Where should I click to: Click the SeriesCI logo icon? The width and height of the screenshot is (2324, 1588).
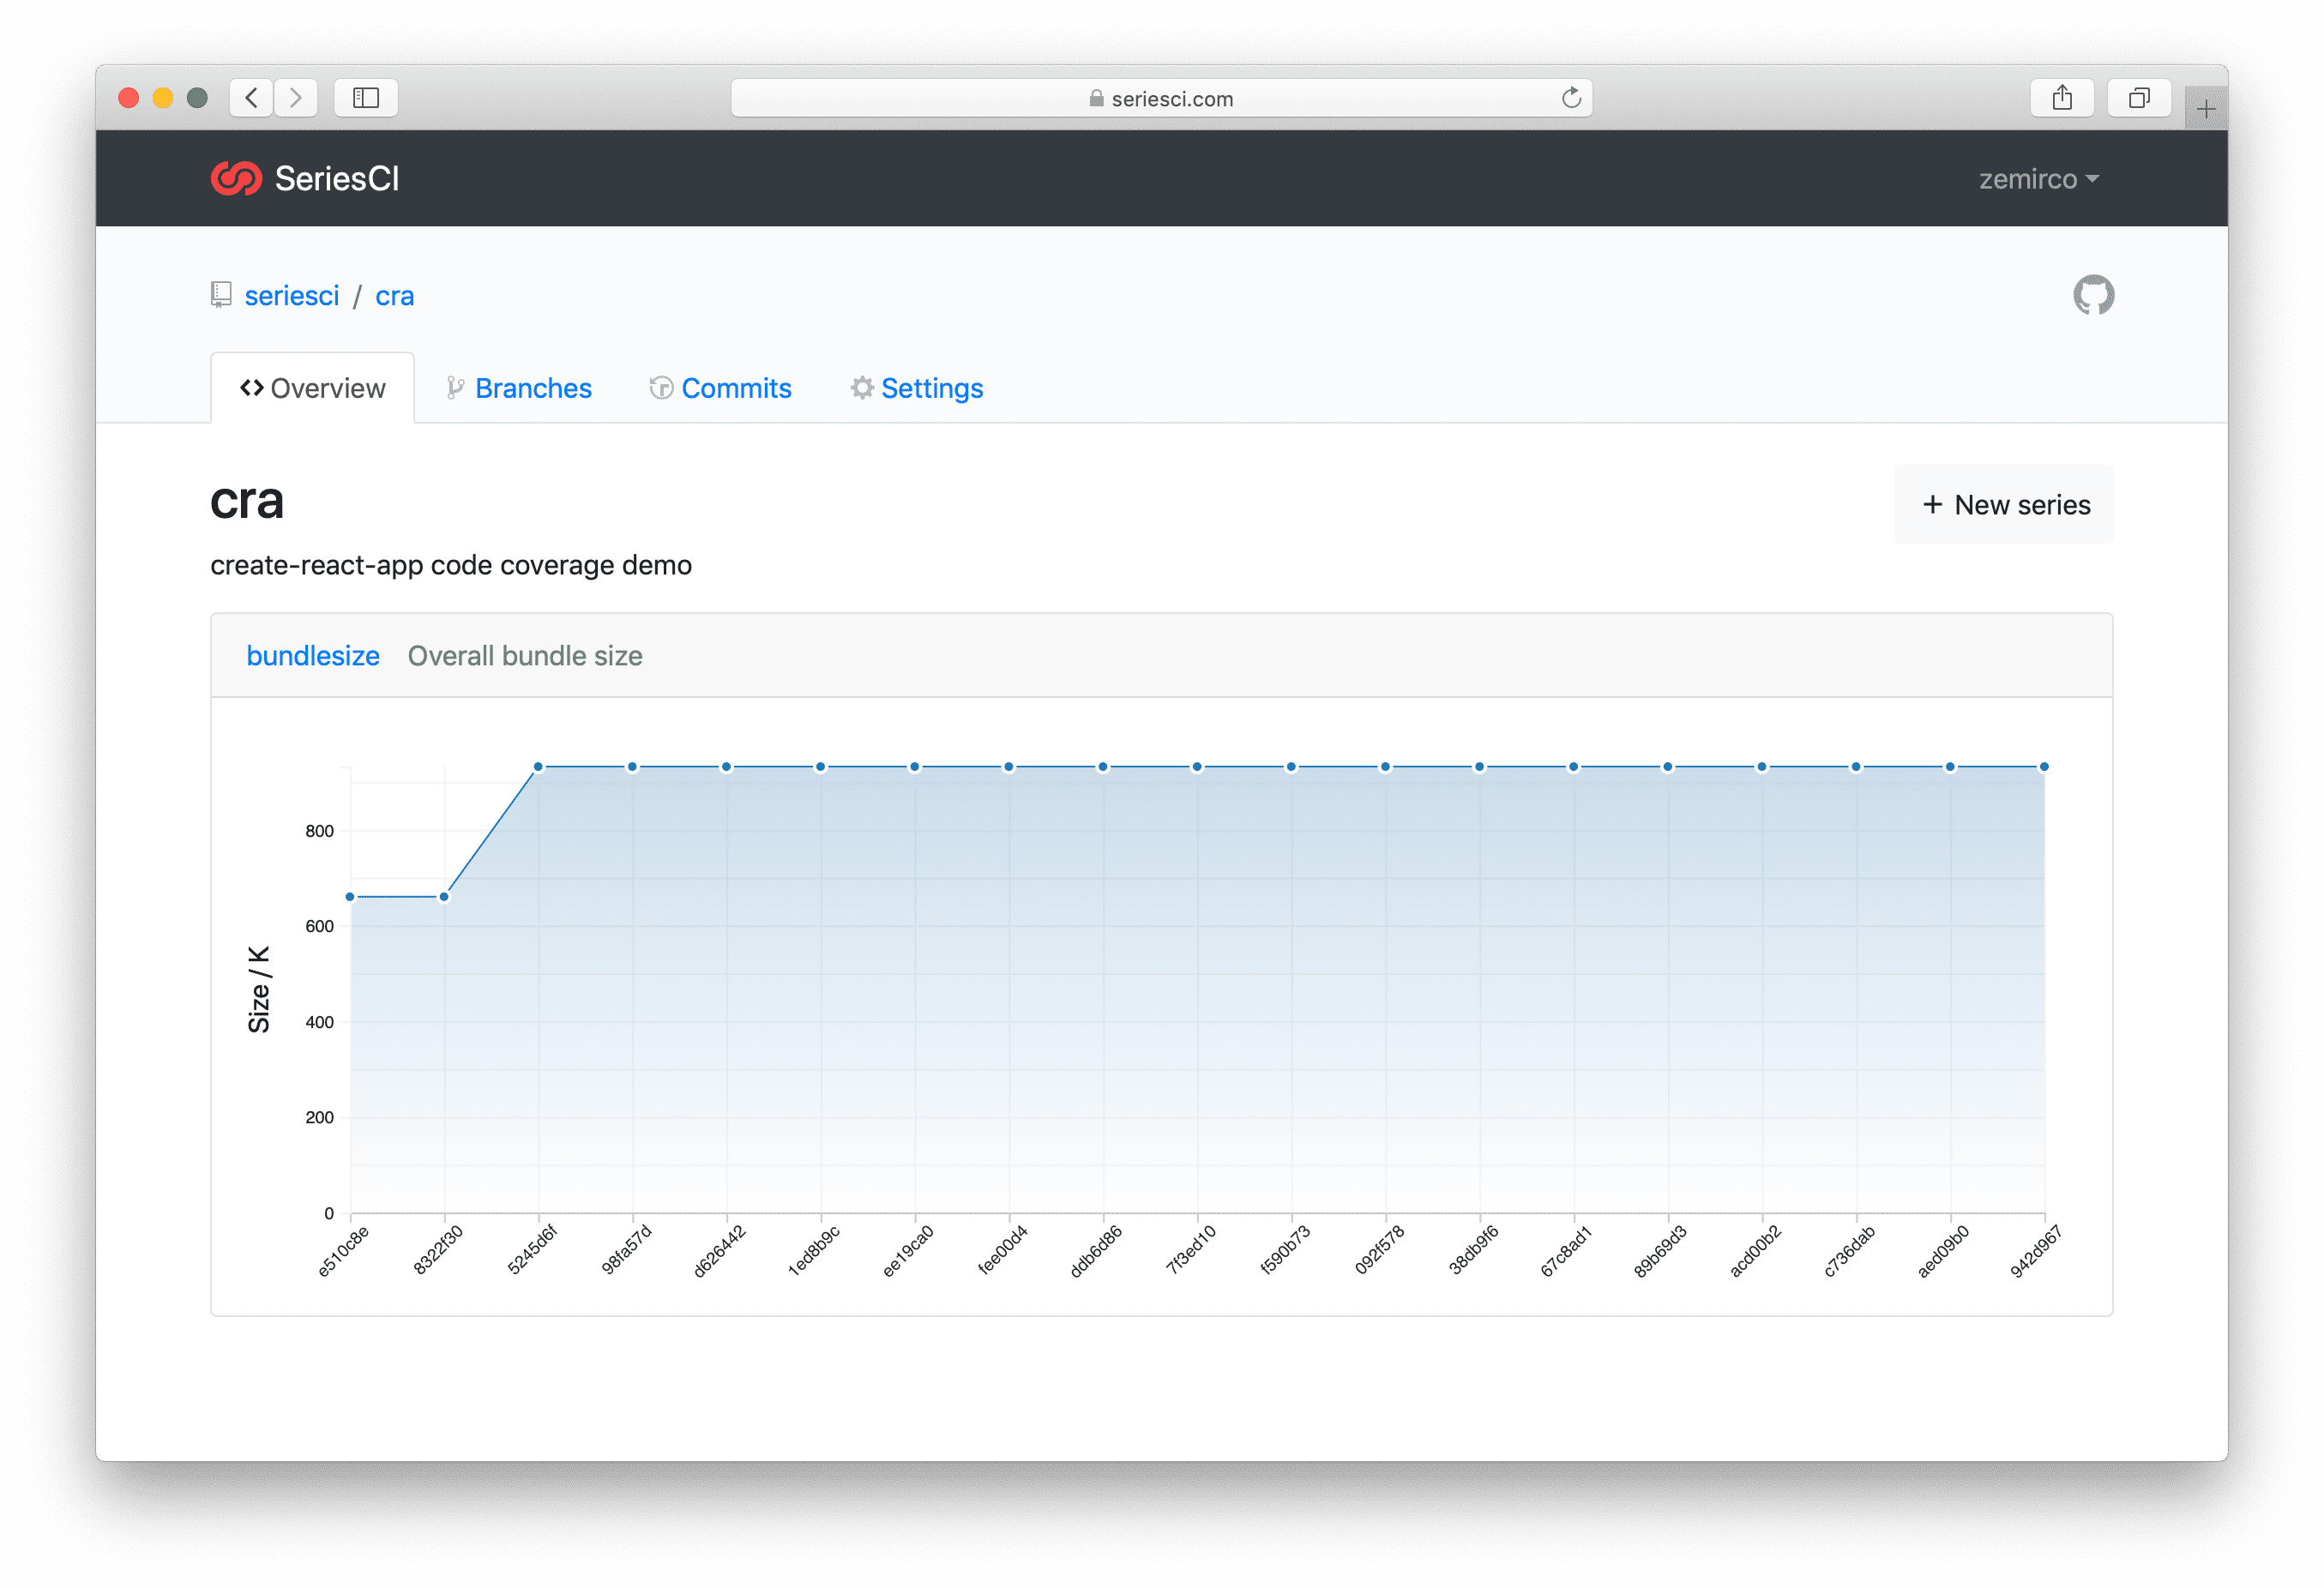coord(236,179)
